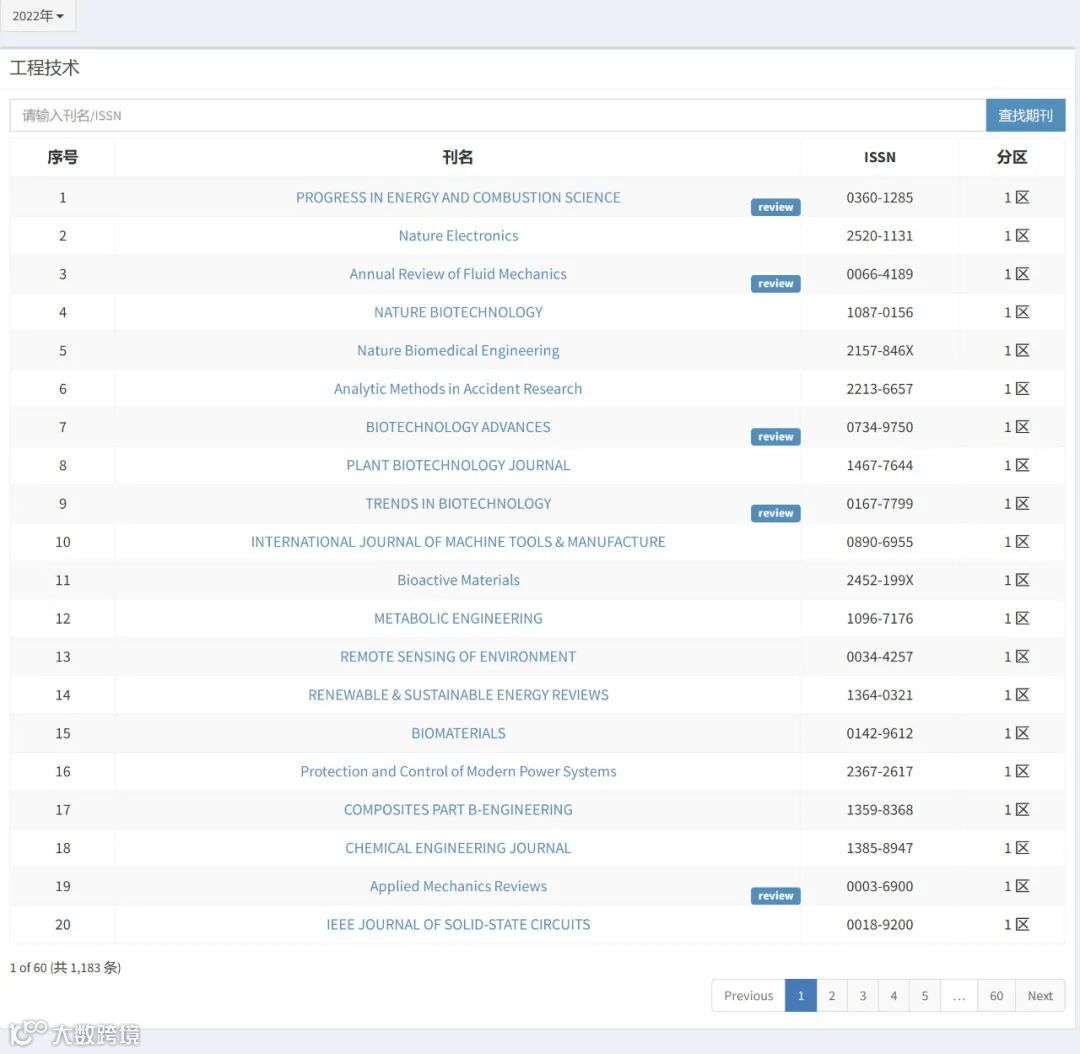Screen dimensions: 1080x1054
Task: Click review badge on BIOTECHNOLOGY ADVANCES row
Action: point(776,436)
